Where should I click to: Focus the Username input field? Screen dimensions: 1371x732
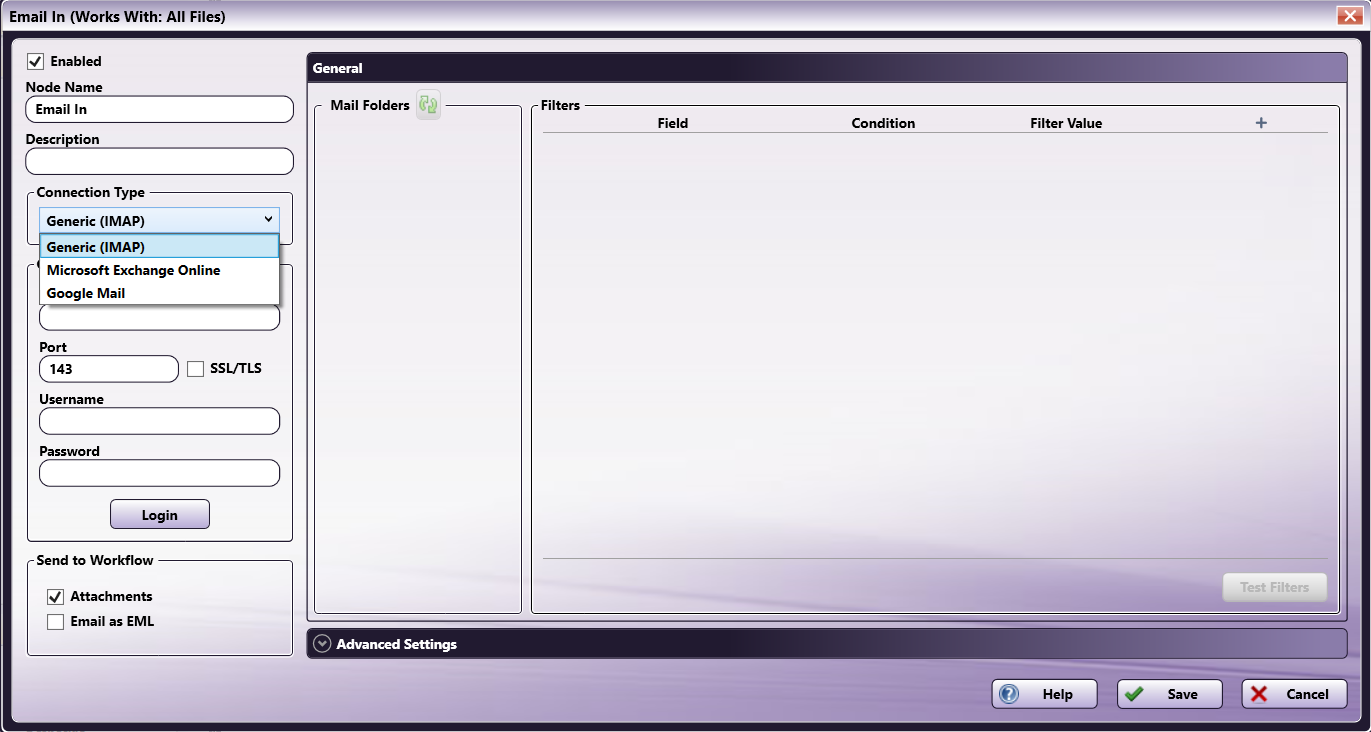160,421
